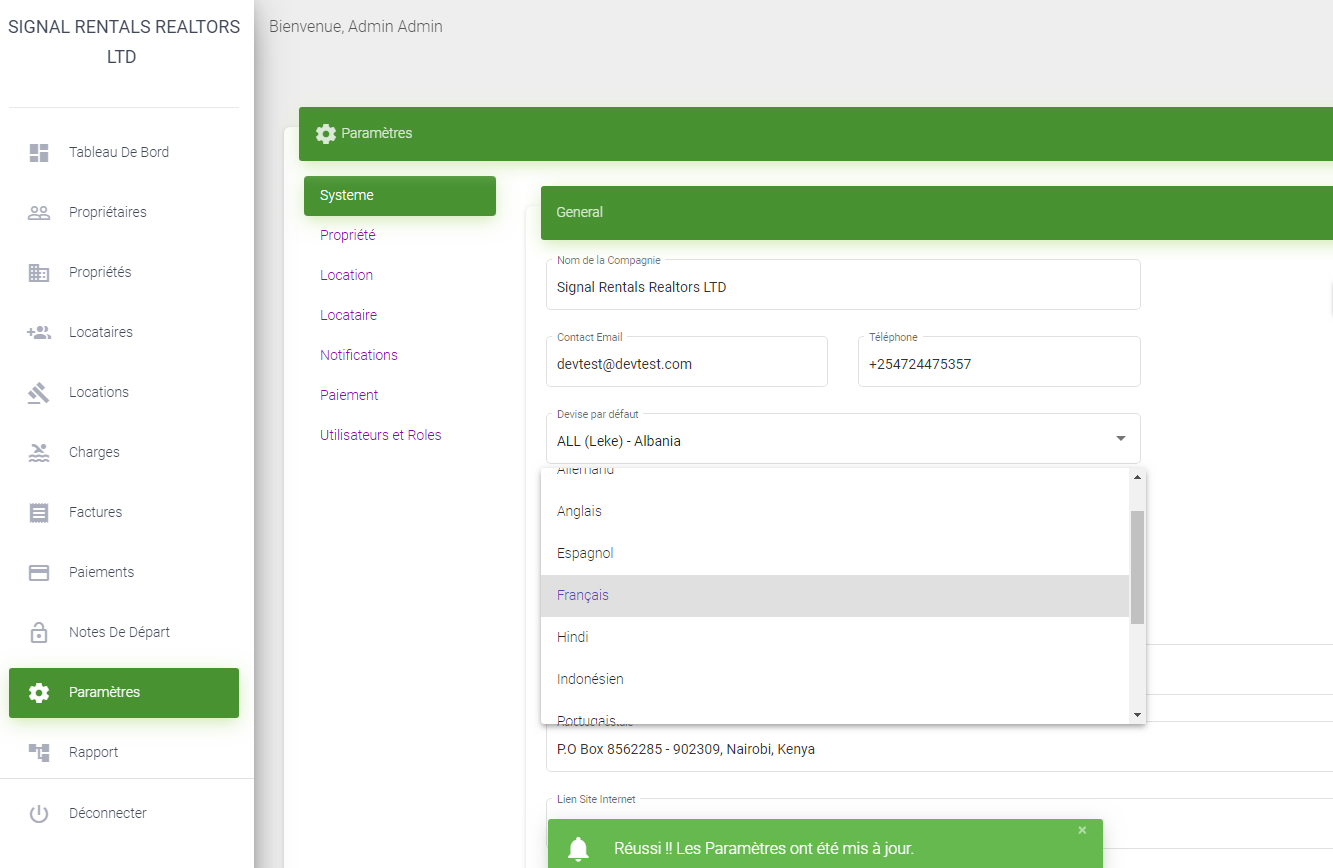The image size is (1333, 868).
Task: Select the Propriétaires people icon
Action: (38, 212)
